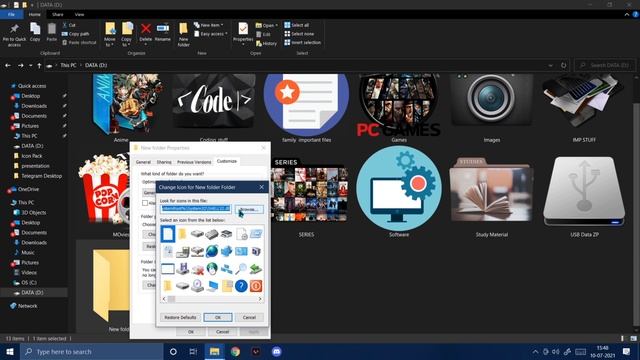Choose the floppy disk drive icon

click(x=182, y=269)
